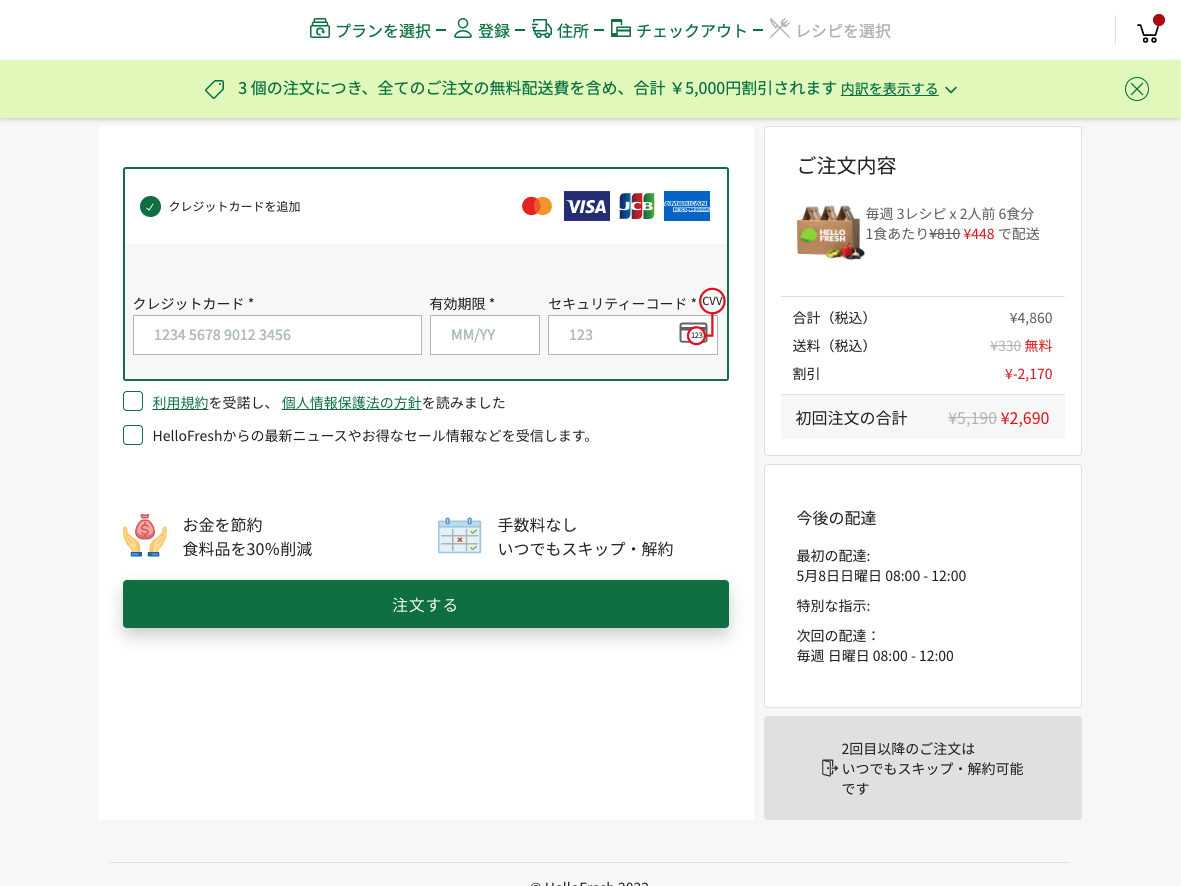This screenshot has width=1181, height=886.
Task: Expand 内訳を表示する discount details
Action: pos(890,89)
